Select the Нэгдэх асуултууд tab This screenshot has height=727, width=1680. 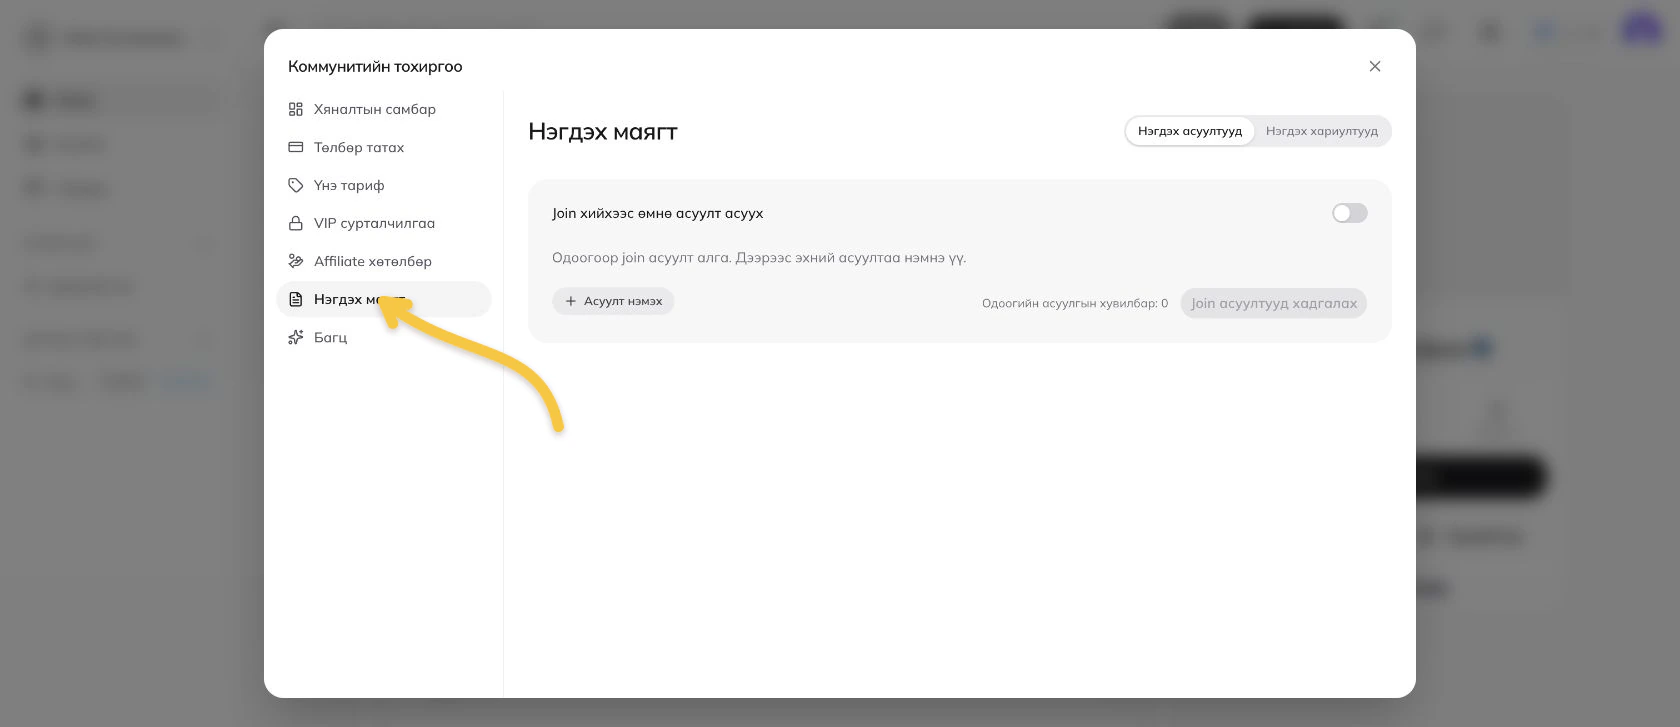coord(1189,131)
